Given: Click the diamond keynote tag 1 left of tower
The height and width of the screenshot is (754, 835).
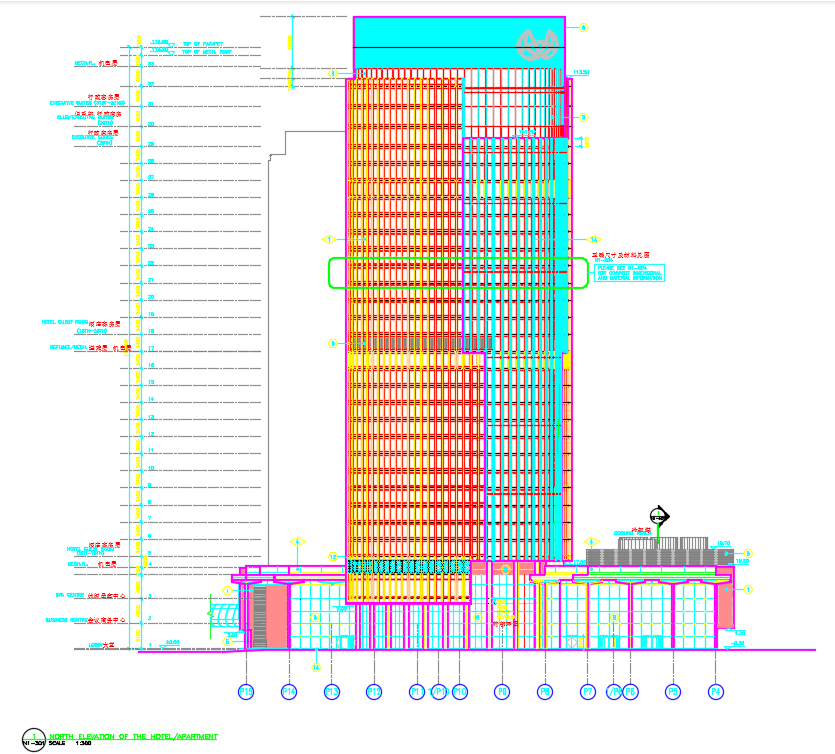Looking at the screenshot, I should tap(329, 240).
